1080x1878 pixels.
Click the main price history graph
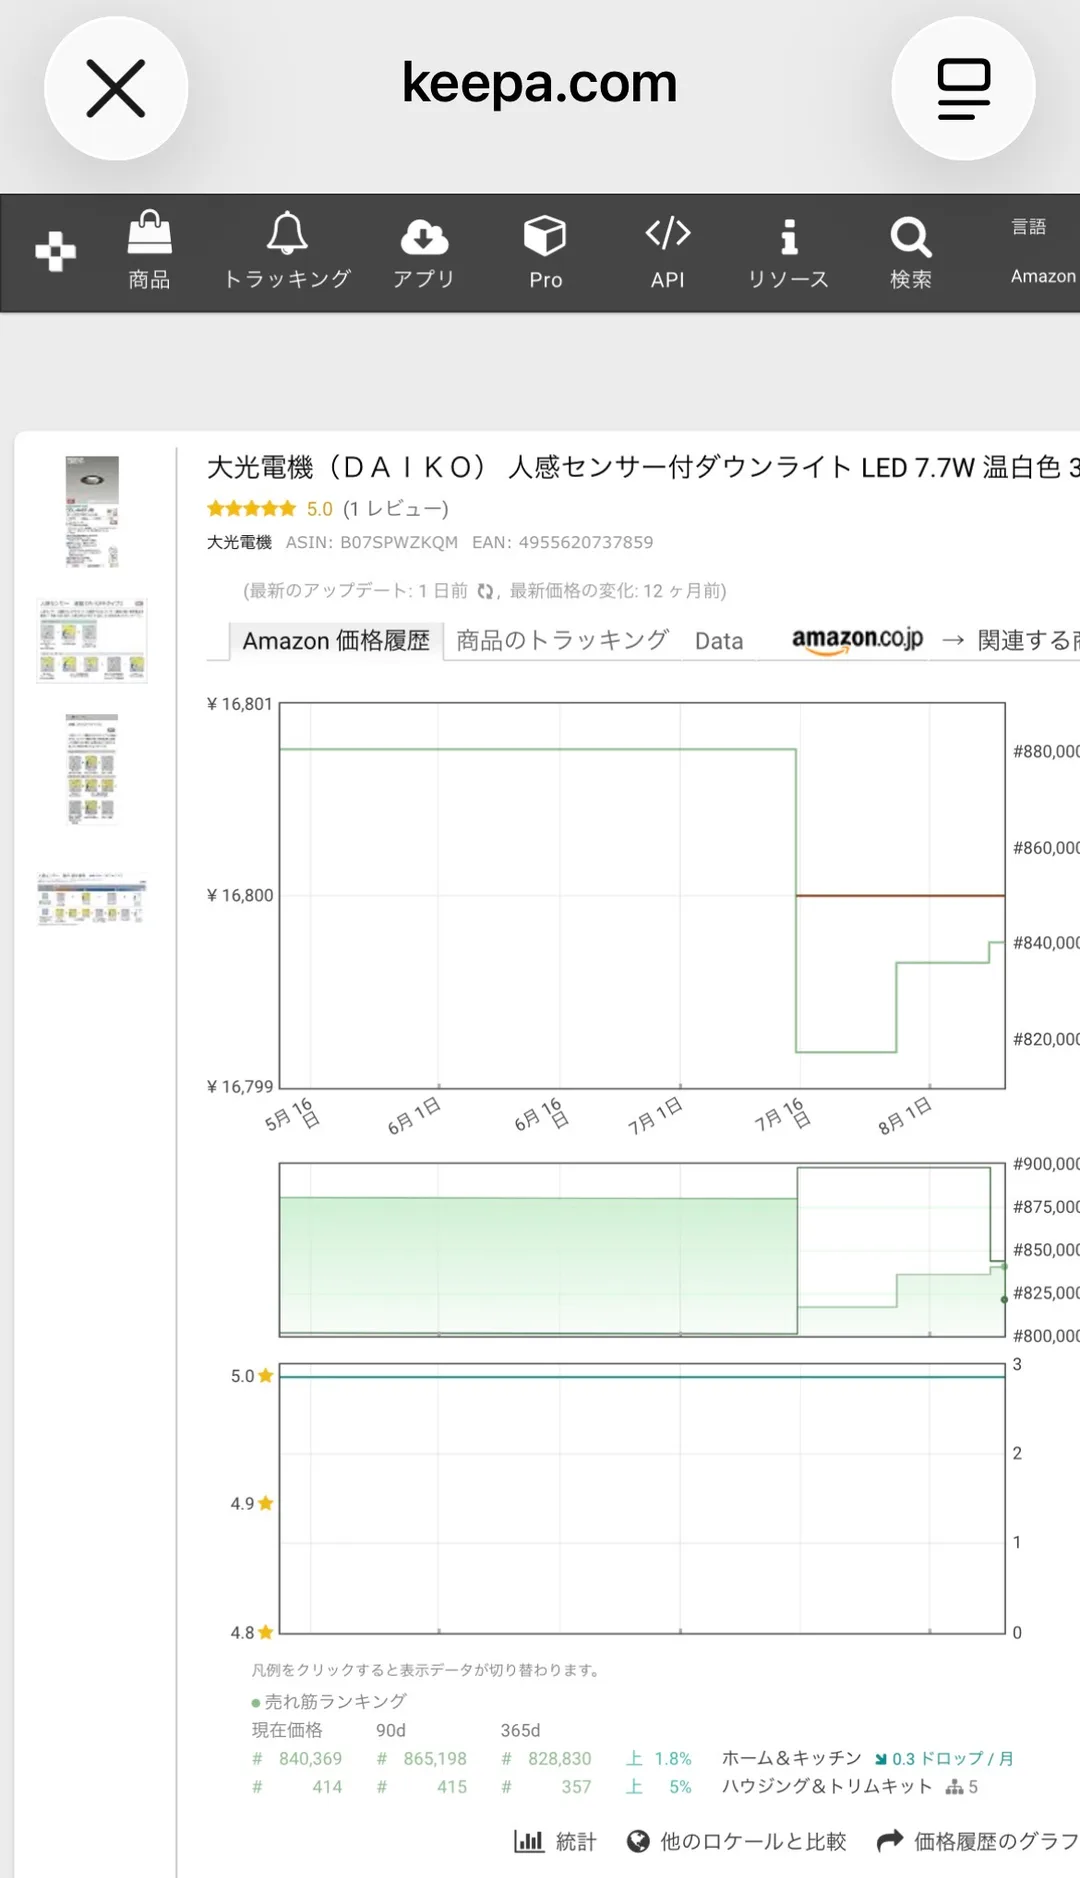pyautogui.click(x=642, y=895)
